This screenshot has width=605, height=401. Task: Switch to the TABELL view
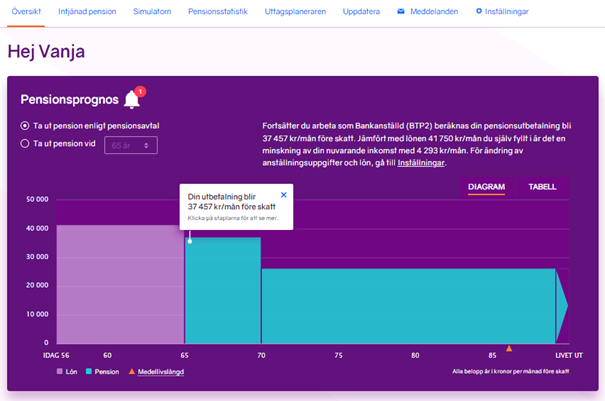542,186
